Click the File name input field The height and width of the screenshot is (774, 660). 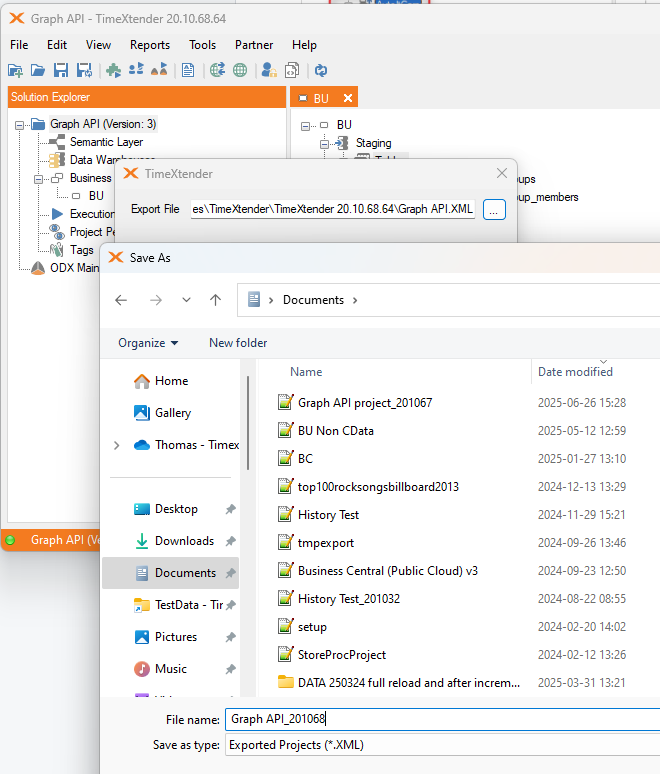[442, 719]
